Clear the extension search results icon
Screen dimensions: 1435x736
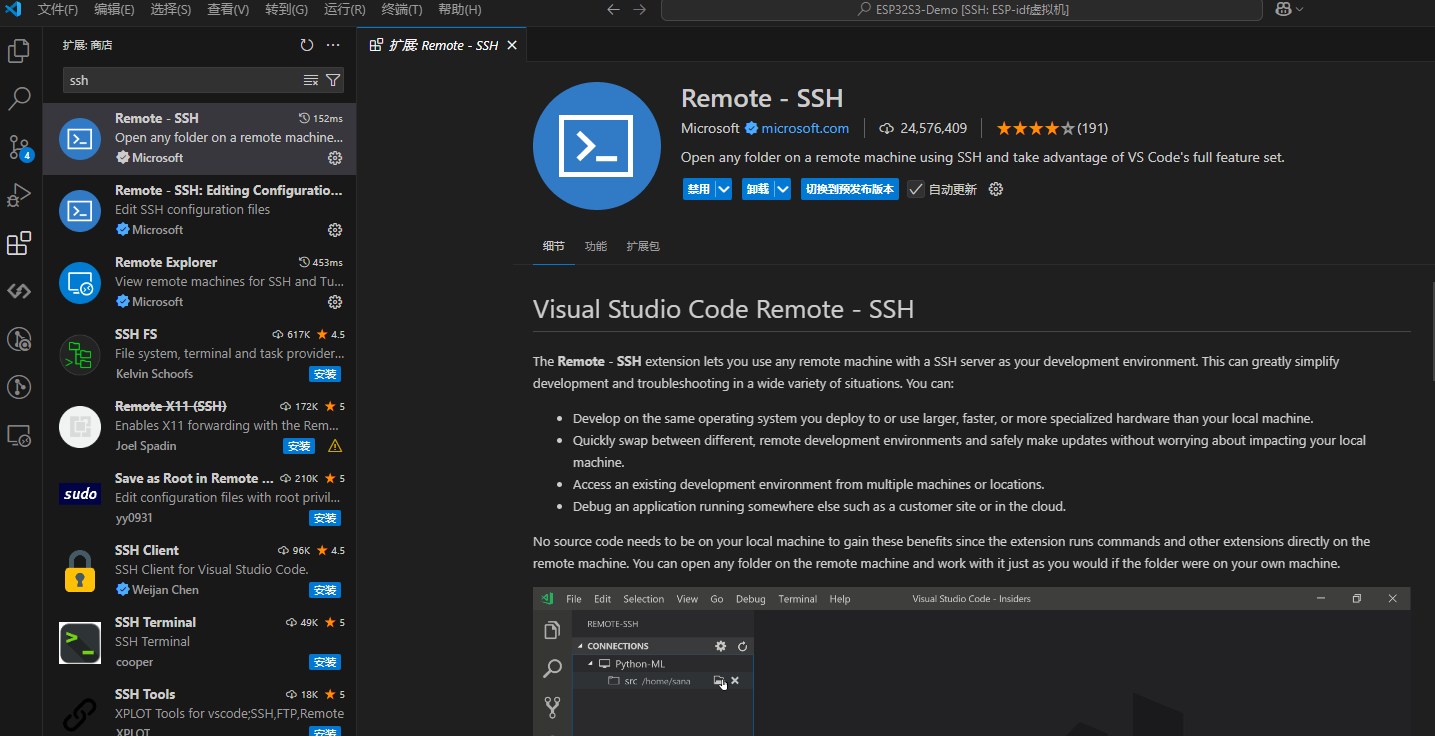(311, 80)
